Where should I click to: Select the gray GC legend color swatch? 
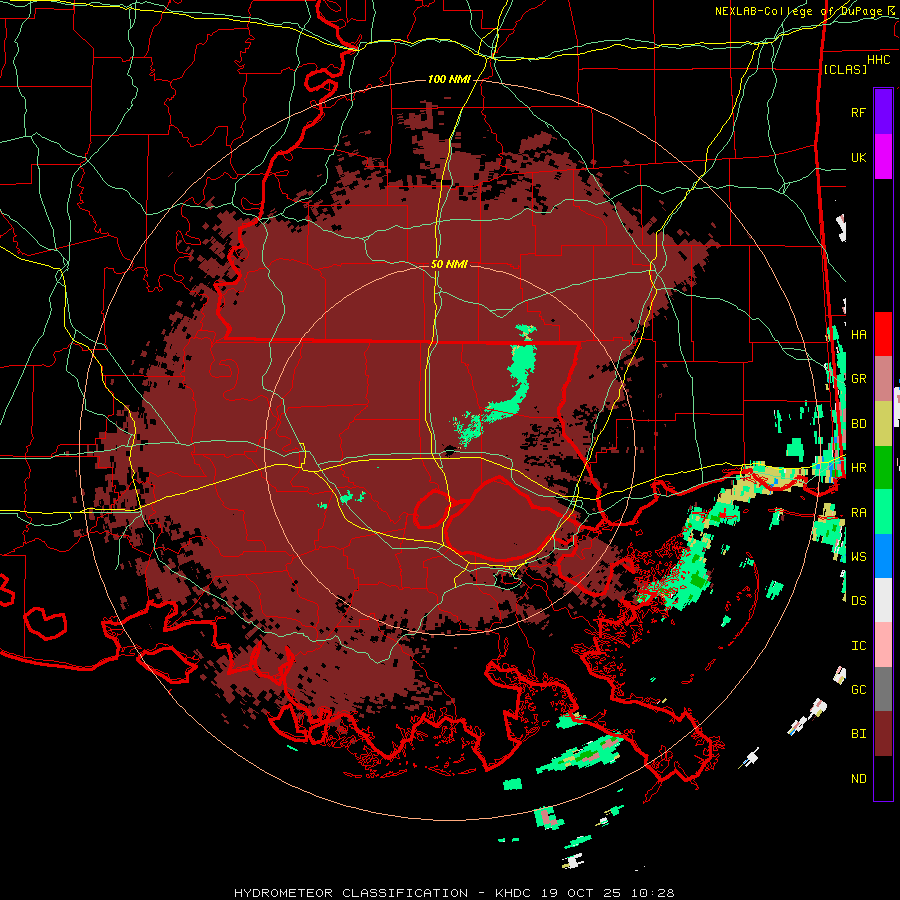(883, 689)
